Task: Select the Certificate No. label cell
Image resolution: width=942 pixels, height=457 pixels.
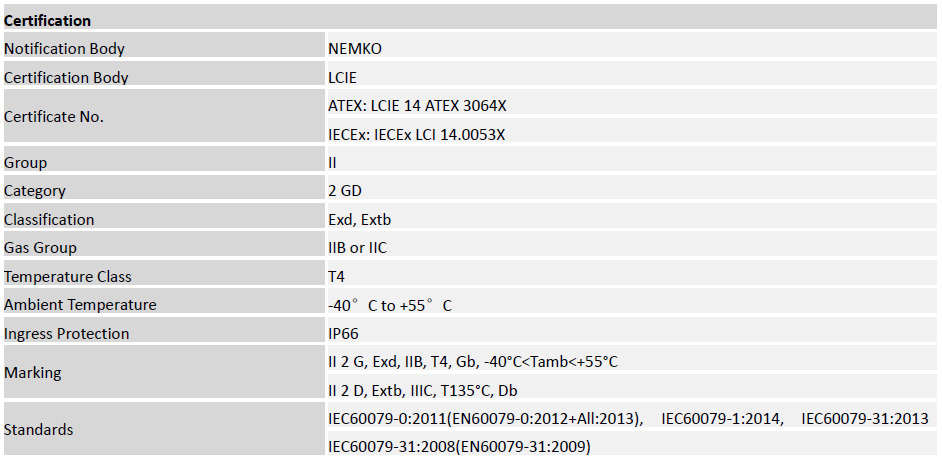Action: coord(54,116)
